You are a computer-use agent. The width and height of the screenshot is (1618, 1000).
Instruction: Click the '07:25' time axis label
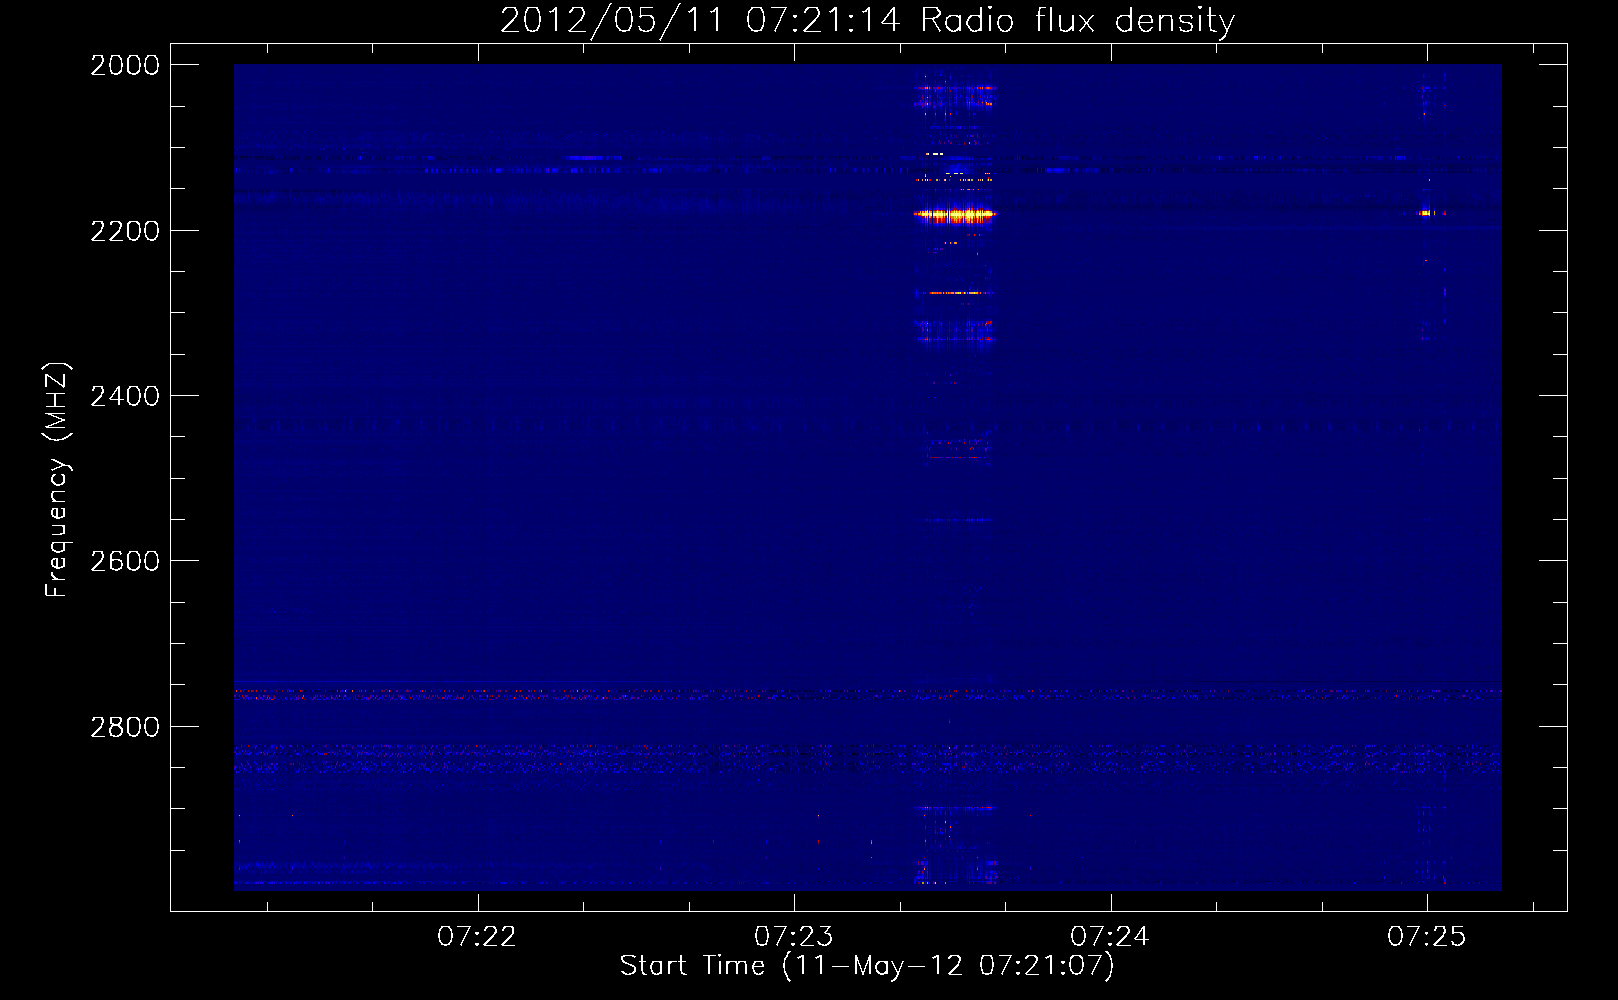click(1426, 936)
